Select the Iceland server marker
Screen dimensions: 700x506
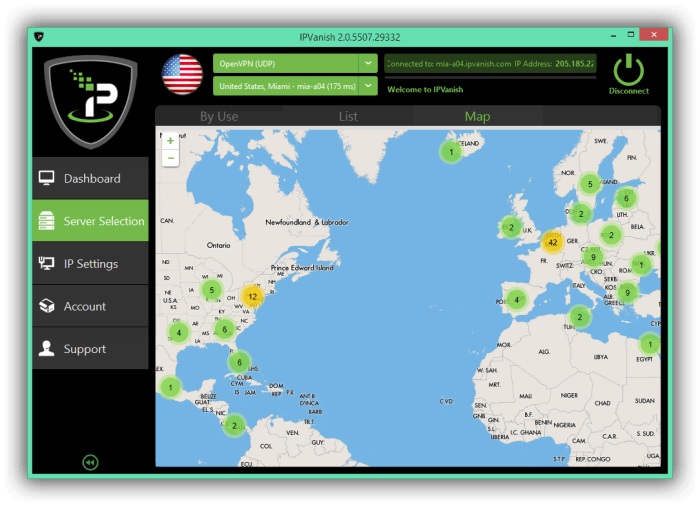(x=451, y=152)
